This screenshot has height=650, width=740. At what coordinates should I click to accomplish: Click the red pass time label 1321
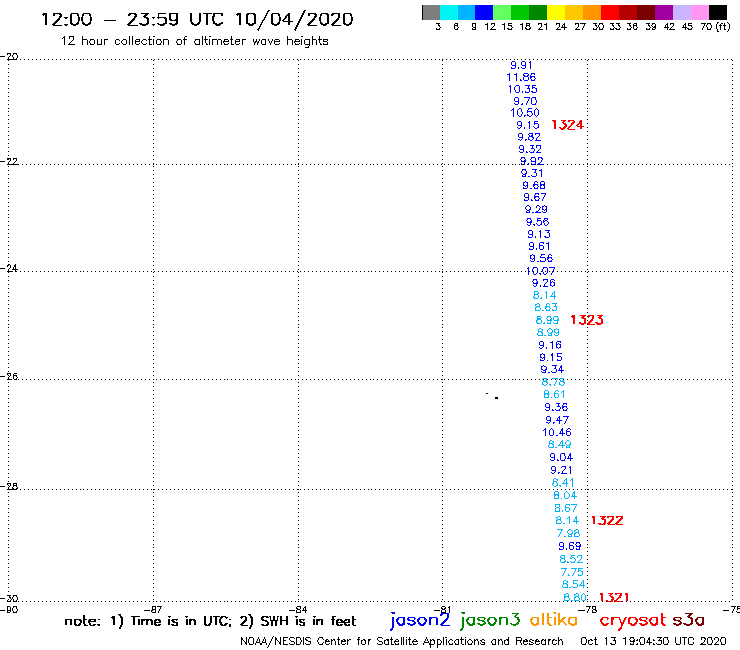[x=614, y=598]
